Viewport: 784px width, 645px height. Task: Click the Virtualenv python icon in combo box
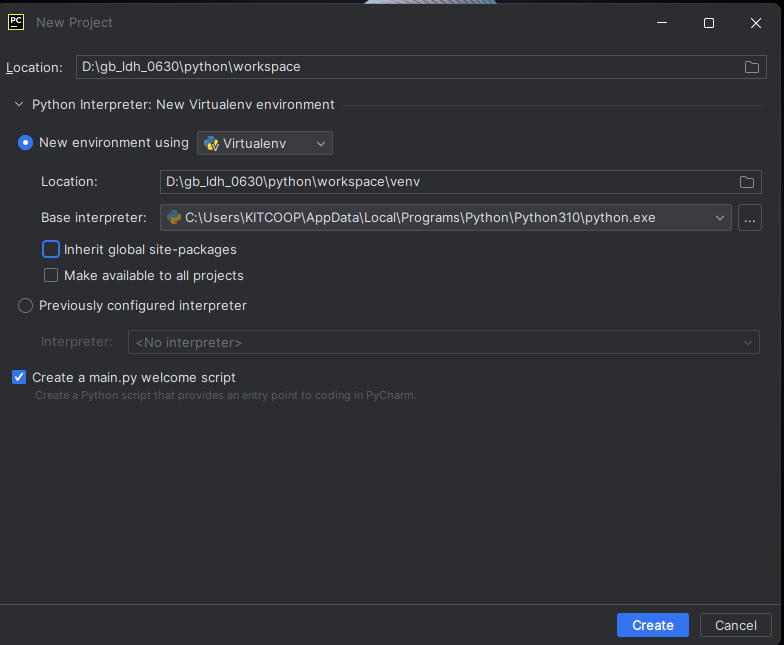click(212, 144)
